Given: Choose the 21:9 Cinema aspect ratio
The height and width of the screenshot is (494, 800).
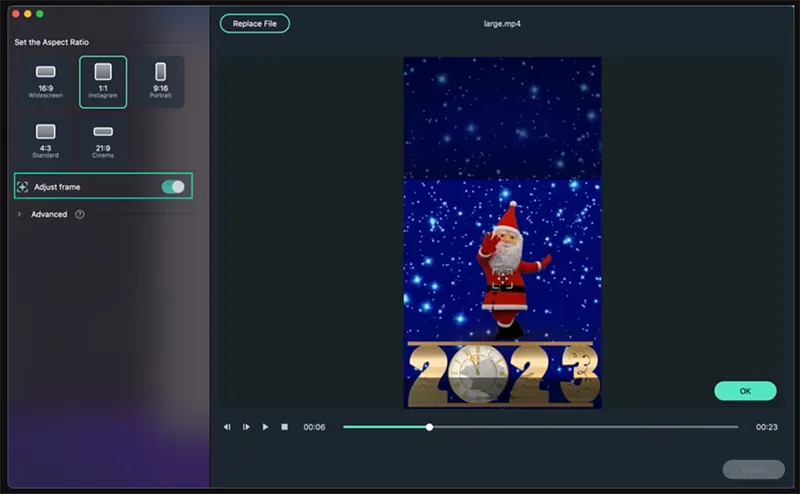Looking at the screenshot, I should [103, 141].
